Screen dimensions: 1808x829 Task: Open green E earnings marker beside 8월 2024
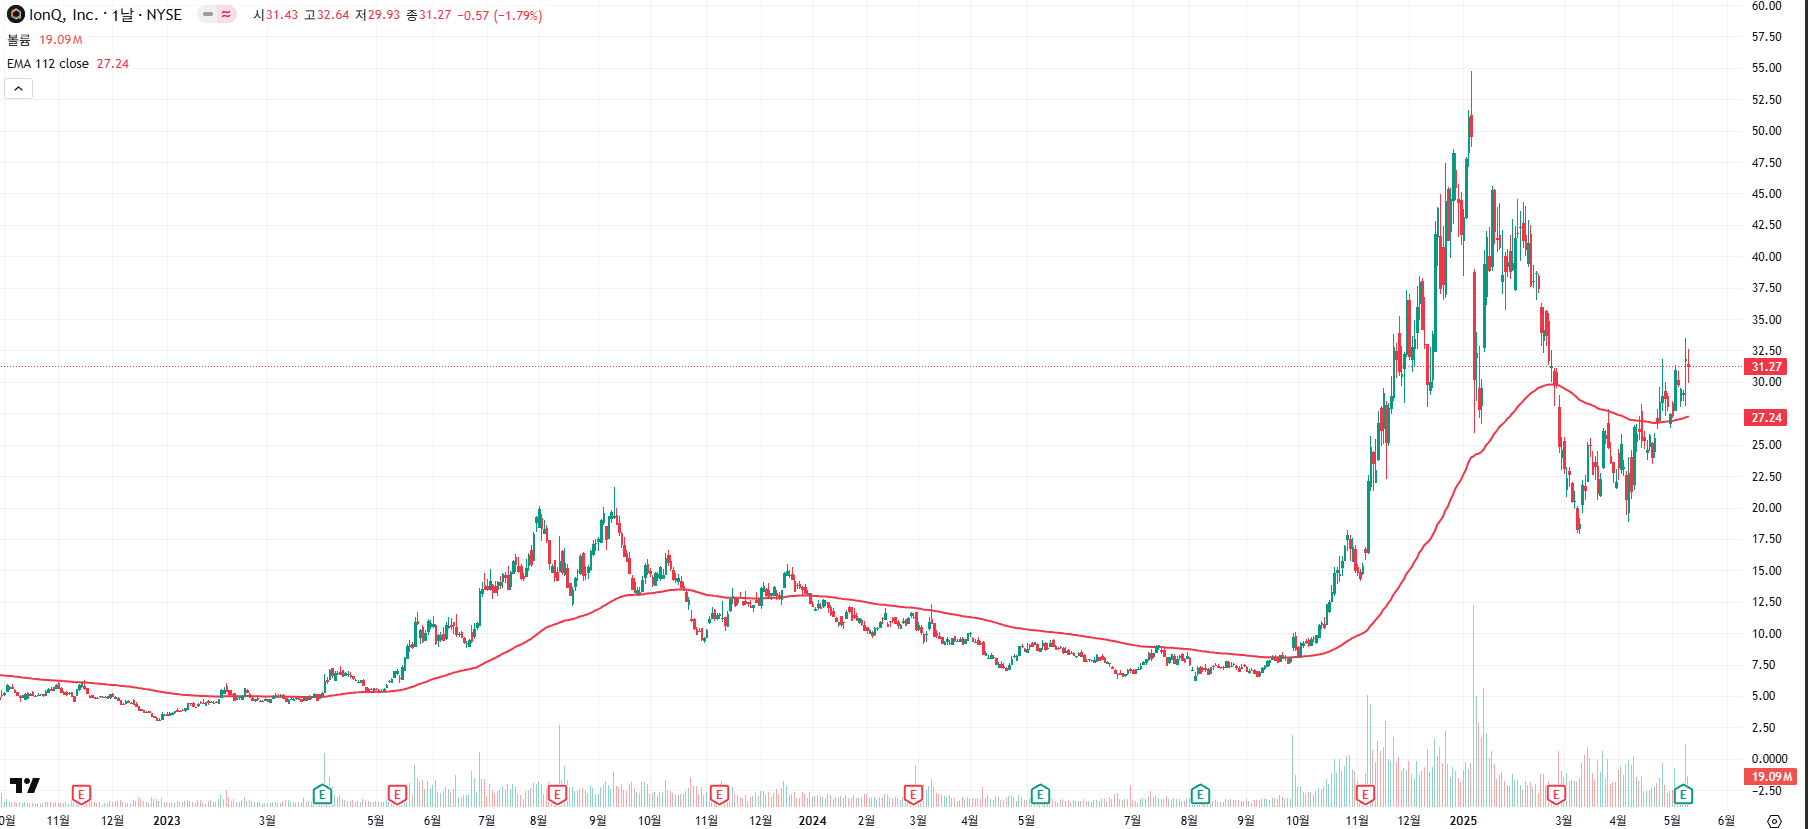1200,794
